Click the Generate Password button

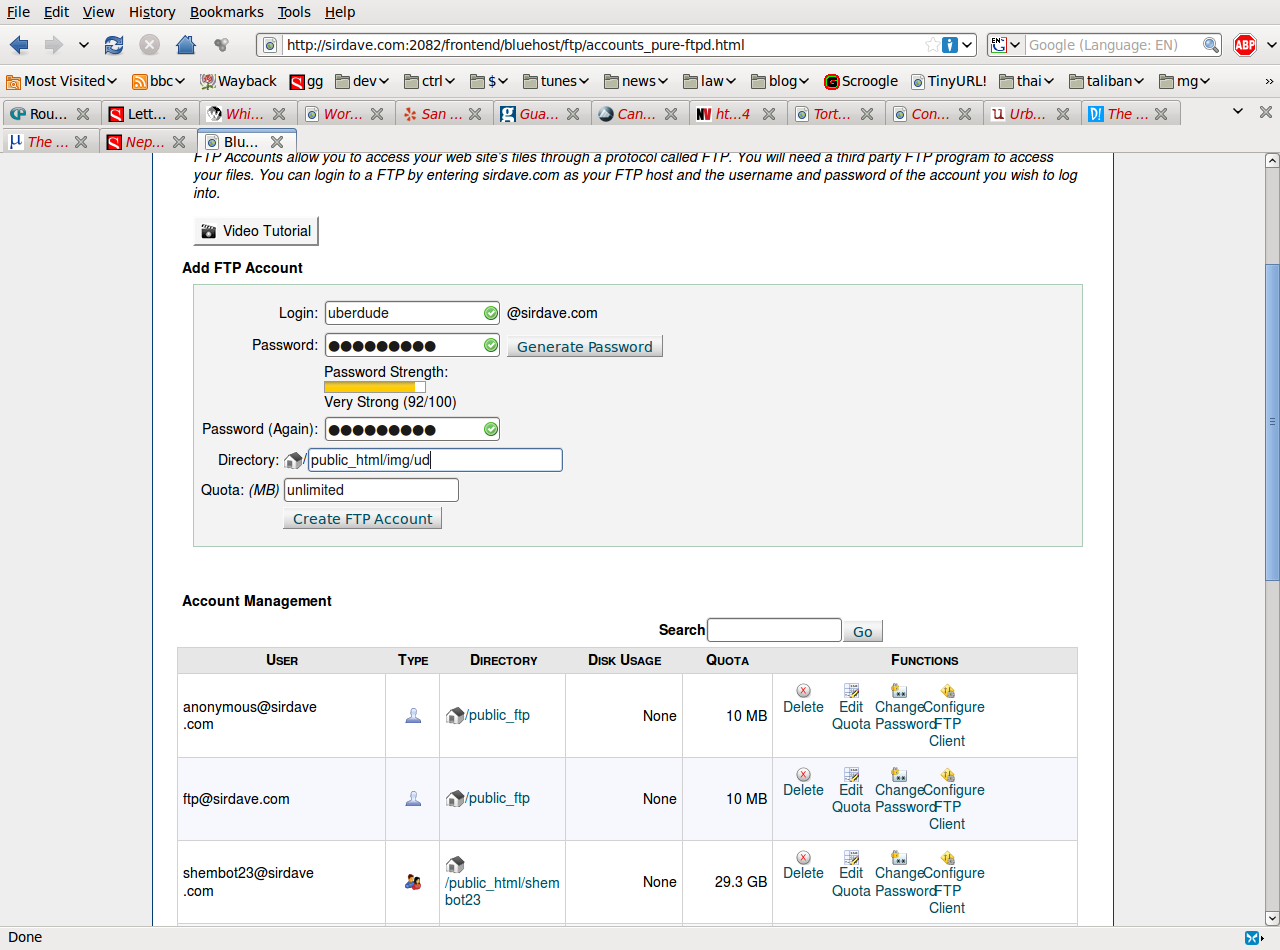[x=584, y=347]
